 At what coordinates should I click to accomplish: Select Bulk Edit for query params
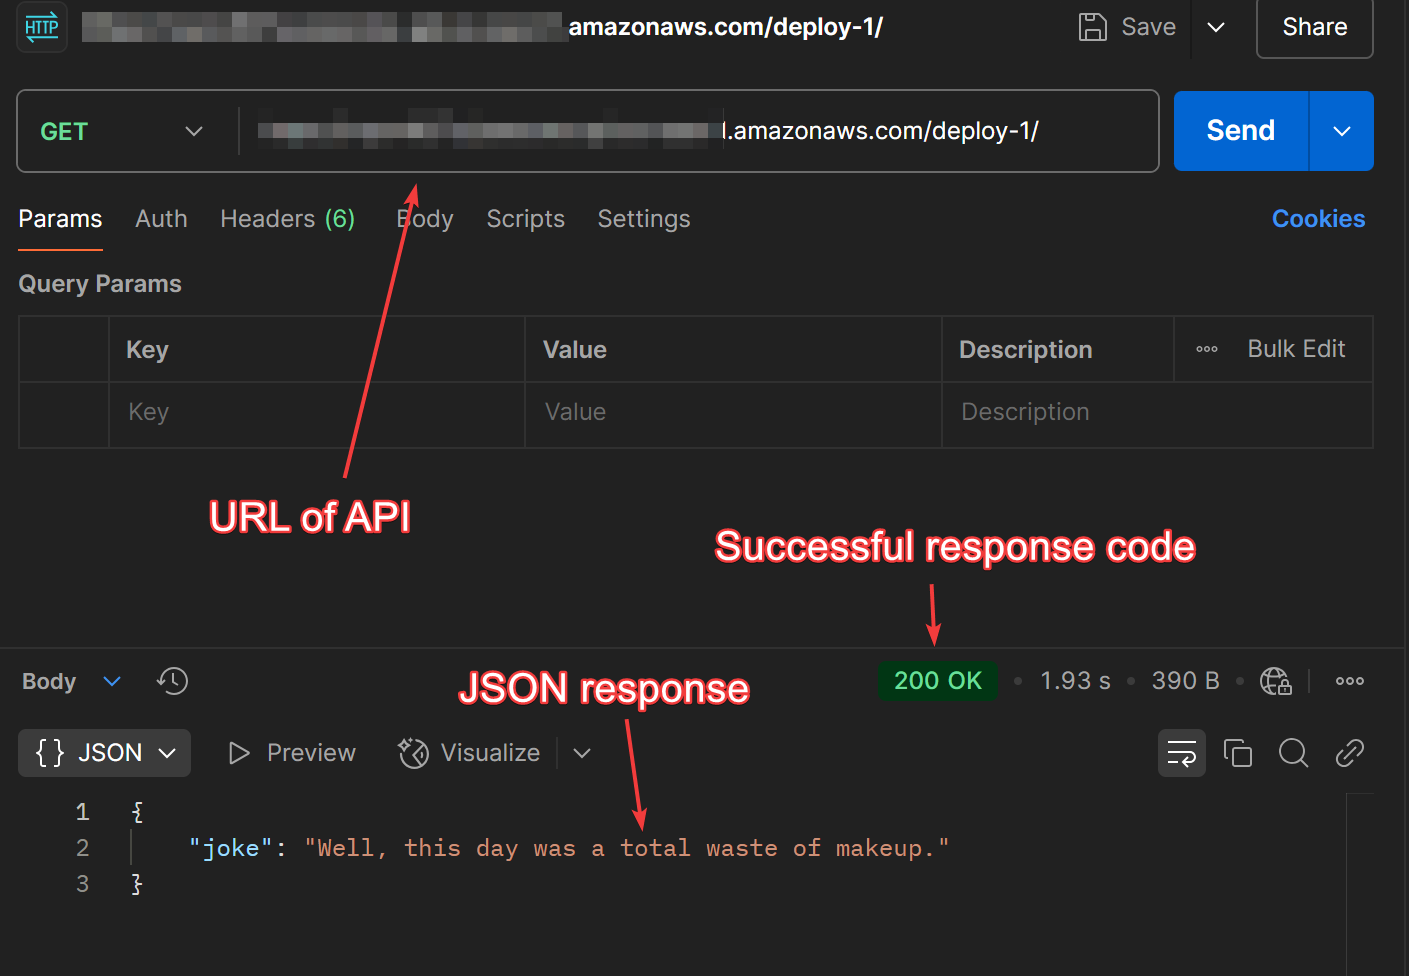coord(1295,349)
